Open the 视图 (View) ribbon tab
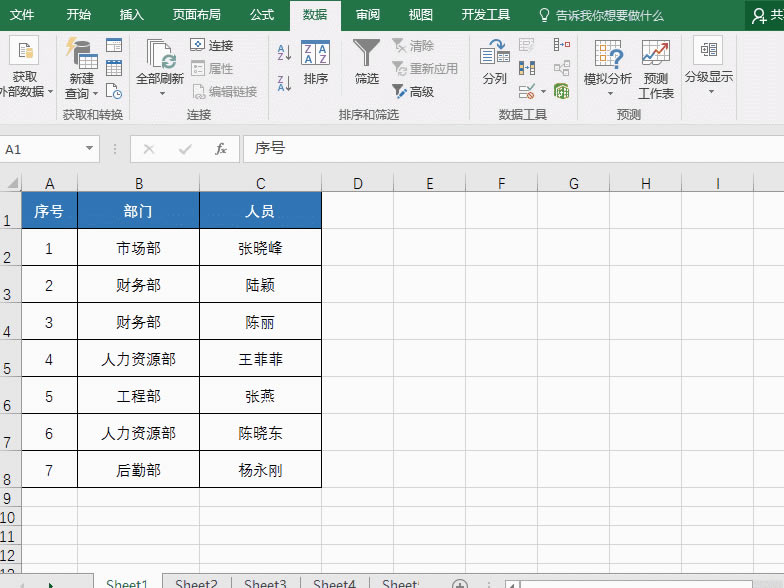 click(x=421, y=15)
